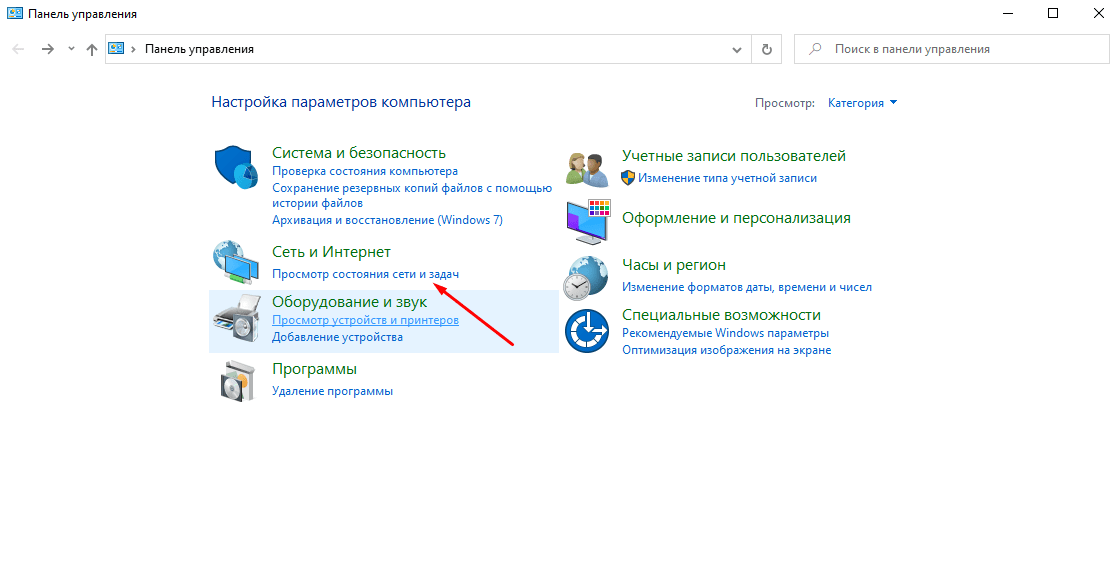Click the Clock and Region globe icon

[x=587, y=277]
